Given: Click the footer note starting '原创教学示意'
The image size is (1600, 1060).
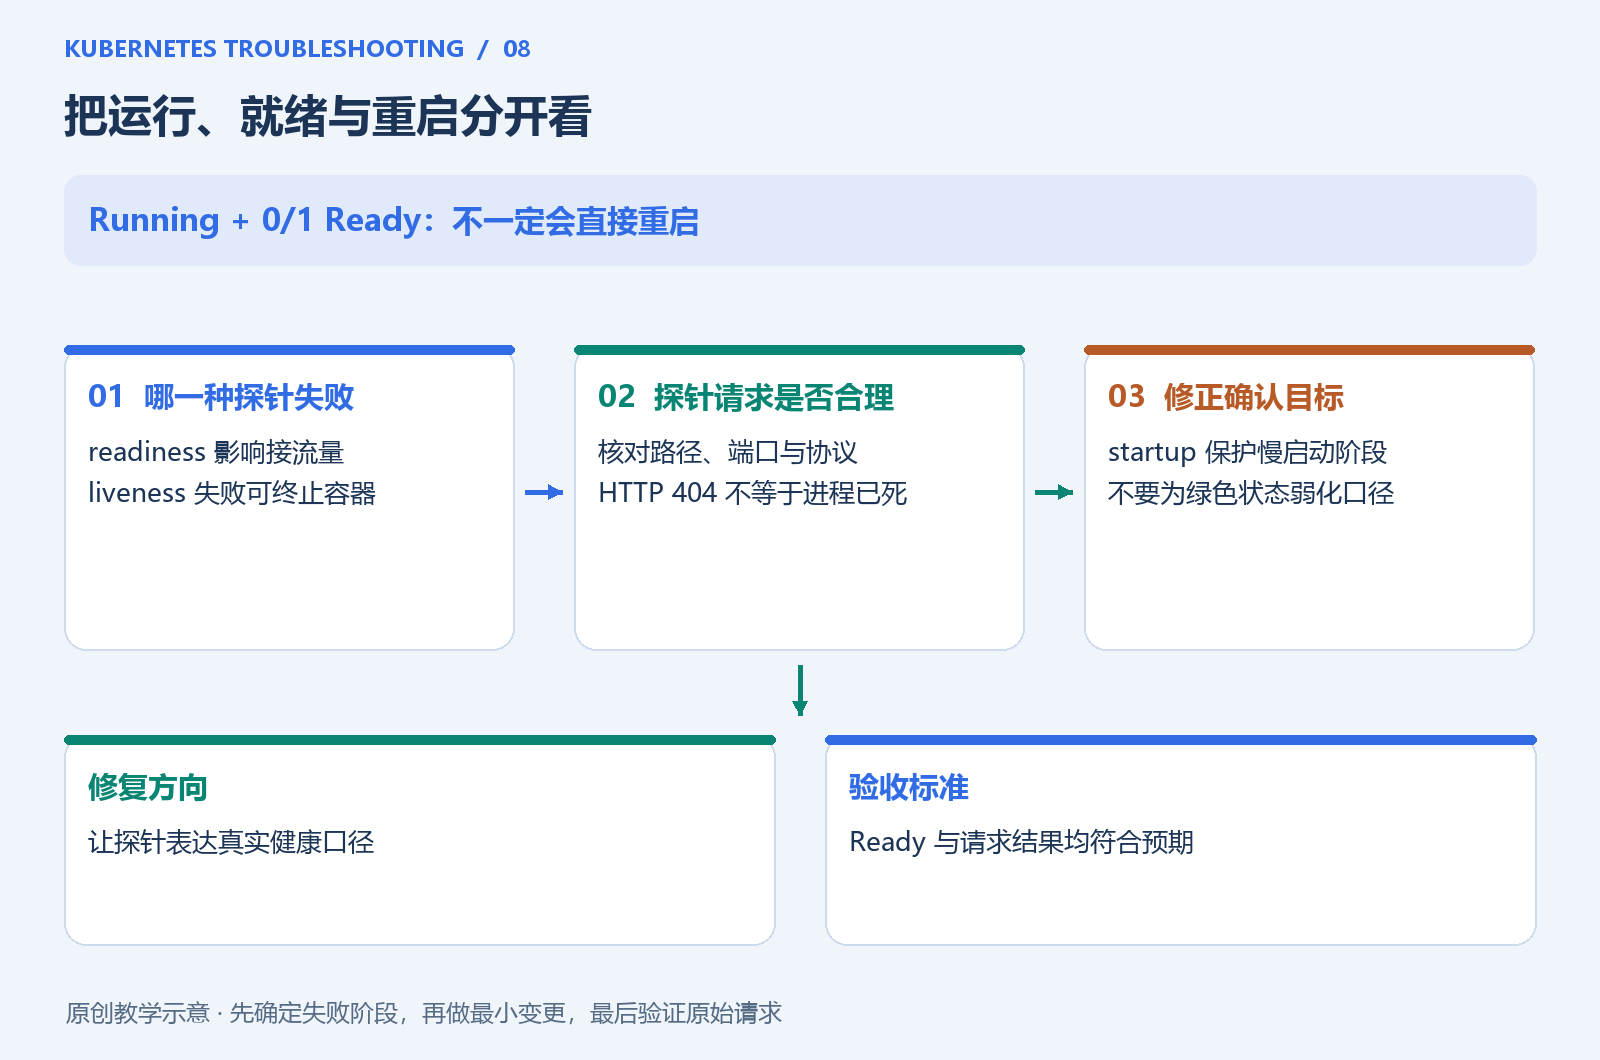Looking at the screenshot, I should tap(424, 1013).
